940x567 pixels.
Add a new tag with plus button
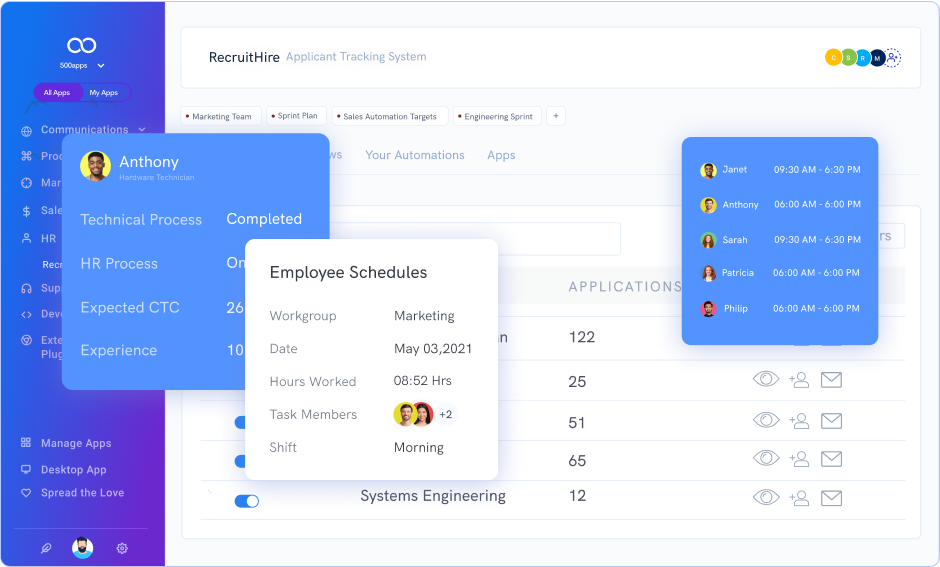[556, 116]
